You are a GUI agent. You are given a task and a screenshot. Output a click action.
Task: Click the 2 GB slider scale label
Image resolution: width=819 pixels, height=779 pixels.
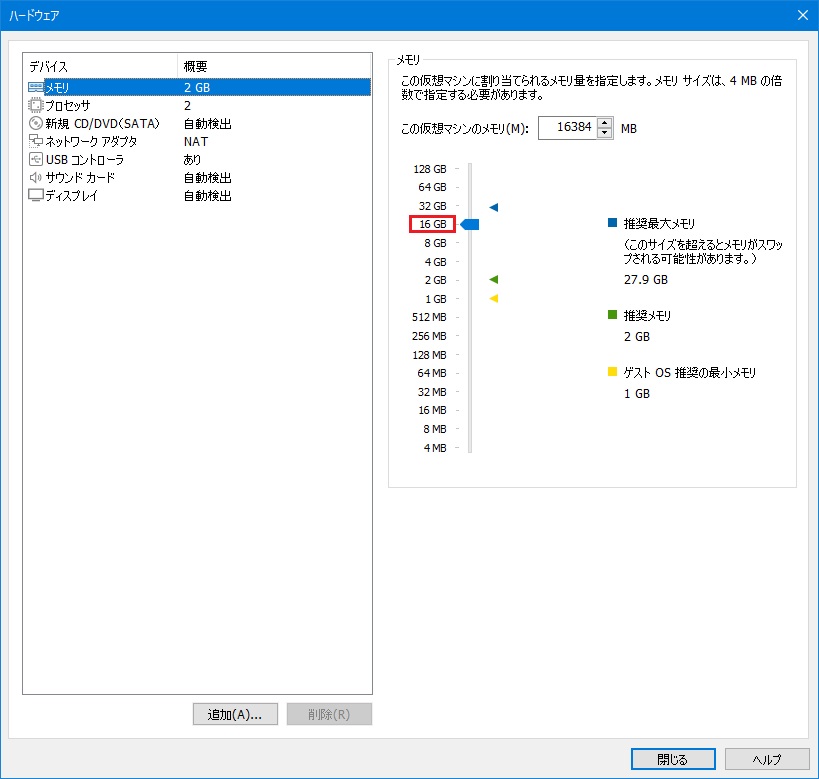point(436,280)
